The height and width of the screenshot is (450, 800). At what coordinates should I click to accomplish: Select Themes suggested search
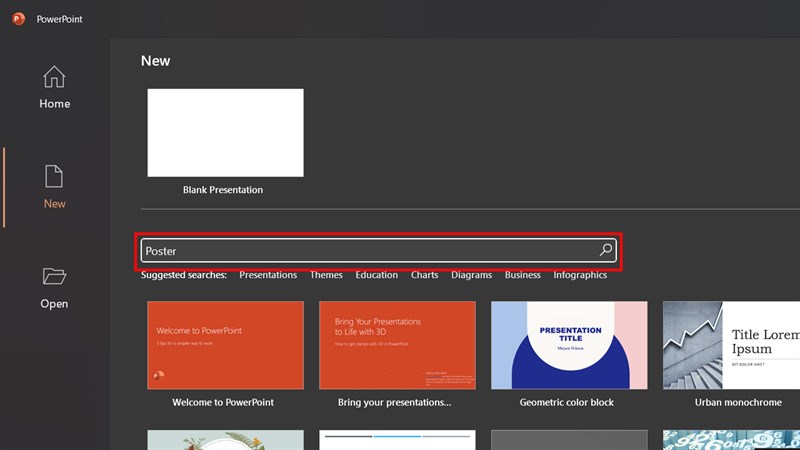point(326,275)
